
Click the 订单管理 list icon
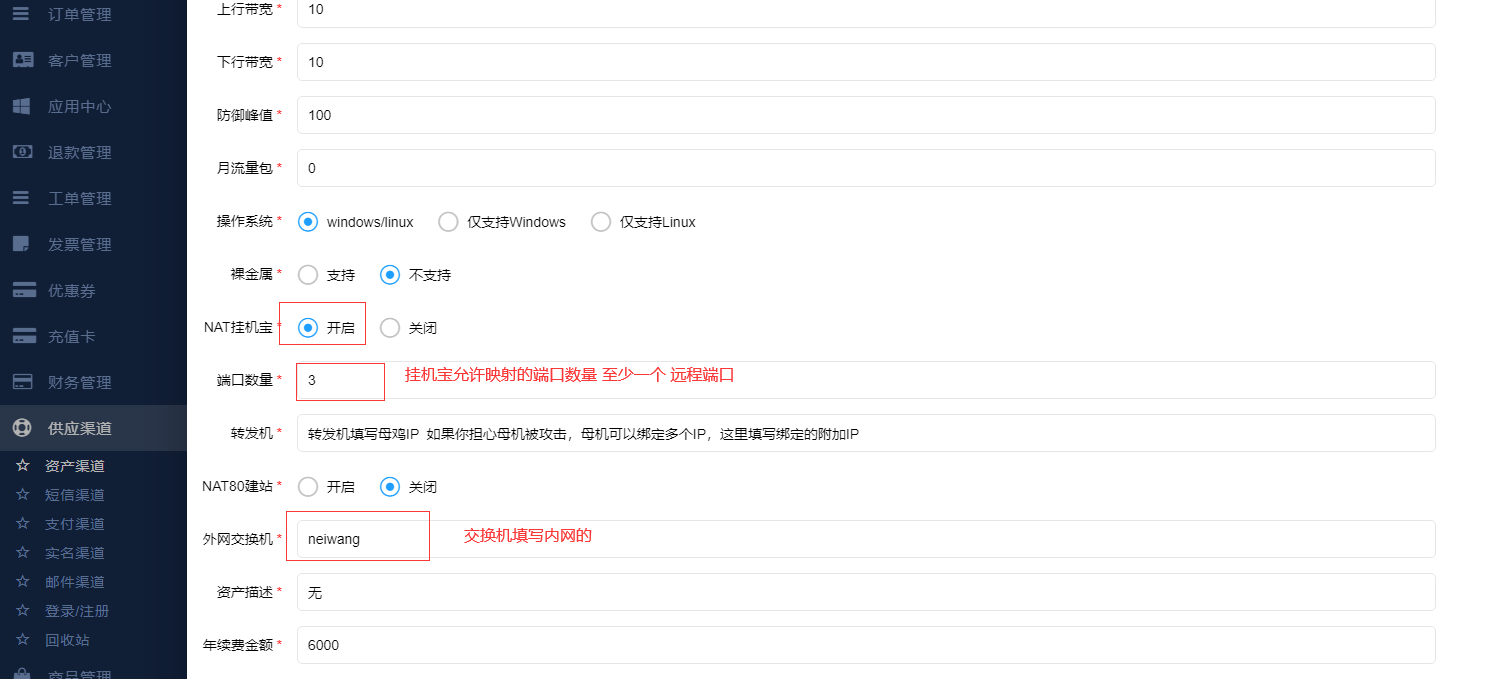click(x=21, y=14)
